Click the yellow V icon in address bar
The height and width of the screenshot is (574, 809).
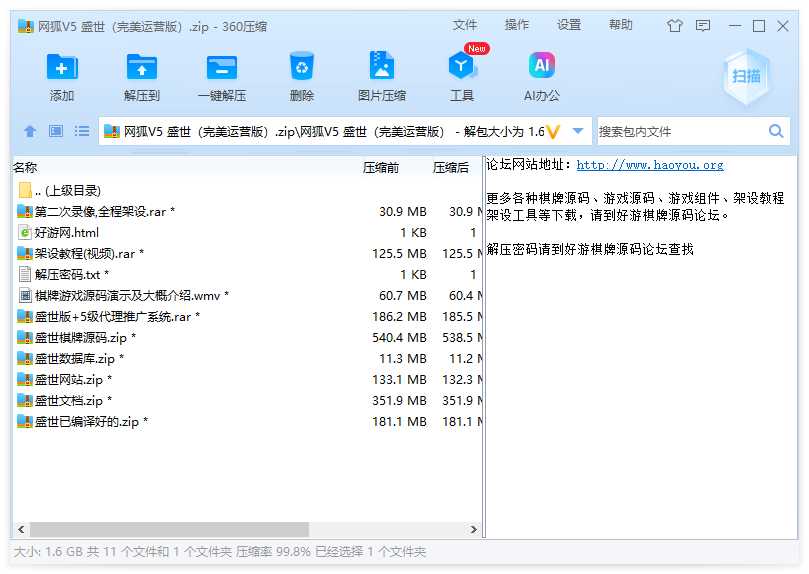click(553, 132)
